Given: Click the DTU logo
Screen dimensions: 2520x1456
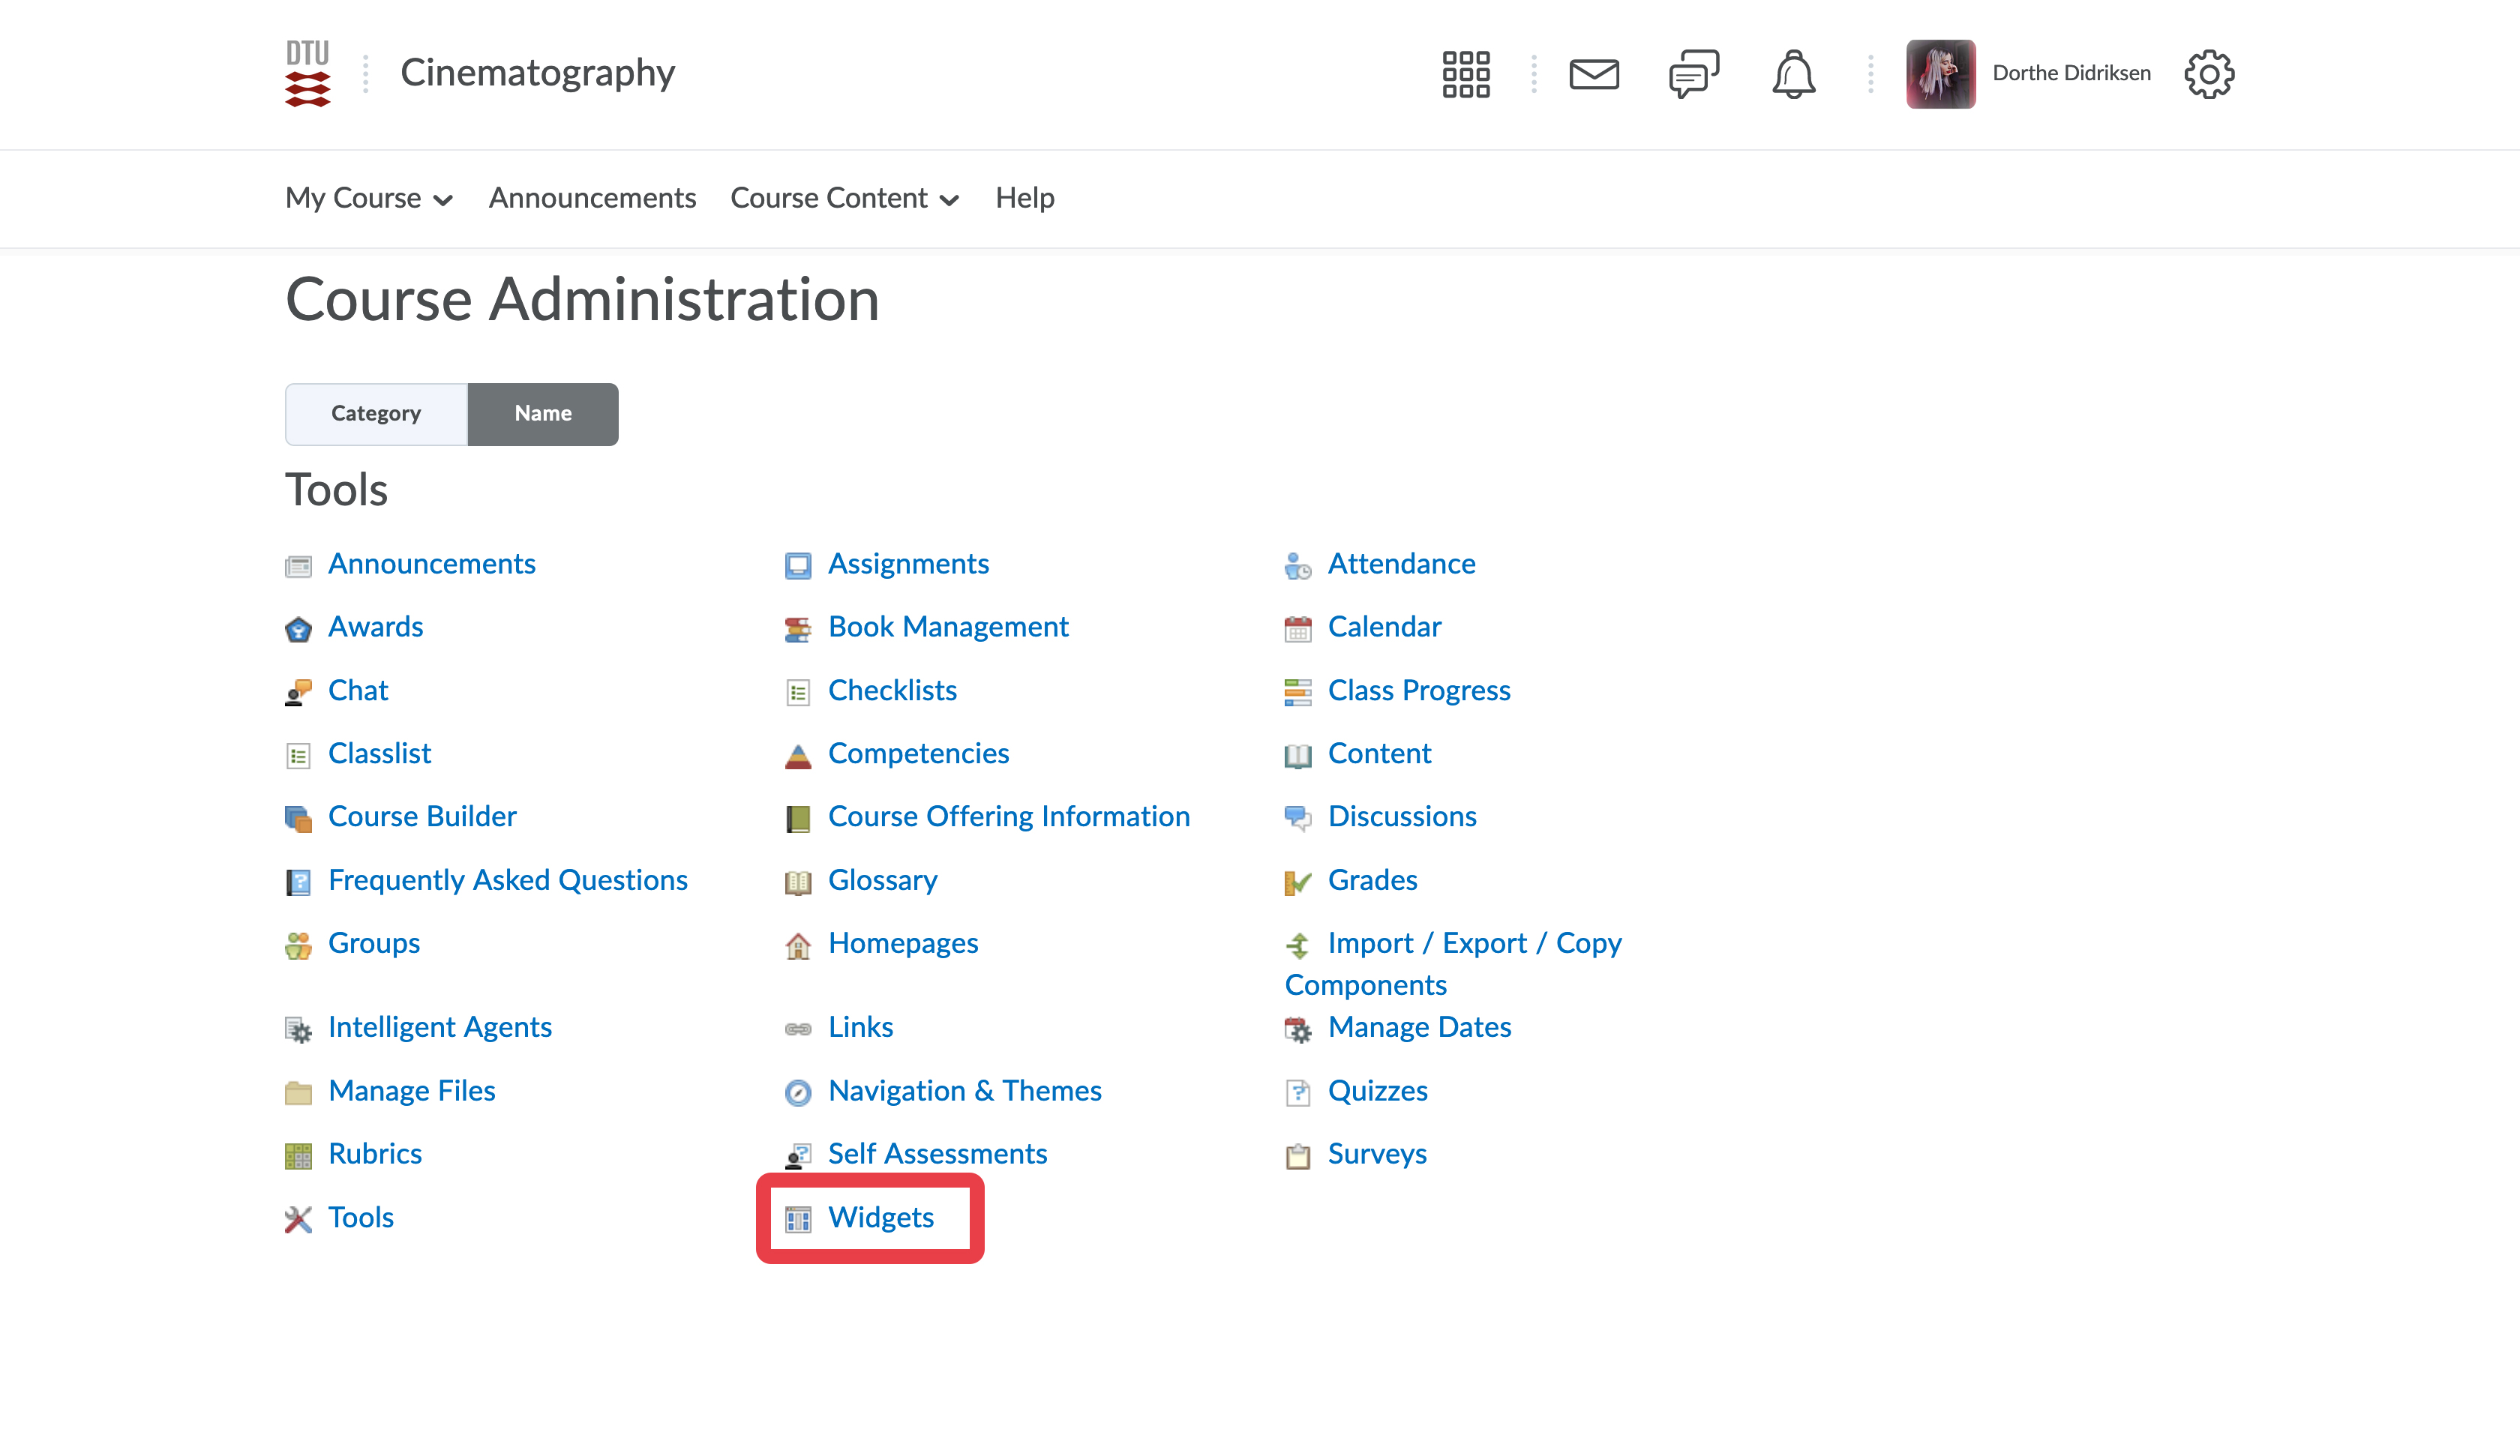Looking at the screenshot, I should pyautogui.click(x=307, y=74).
